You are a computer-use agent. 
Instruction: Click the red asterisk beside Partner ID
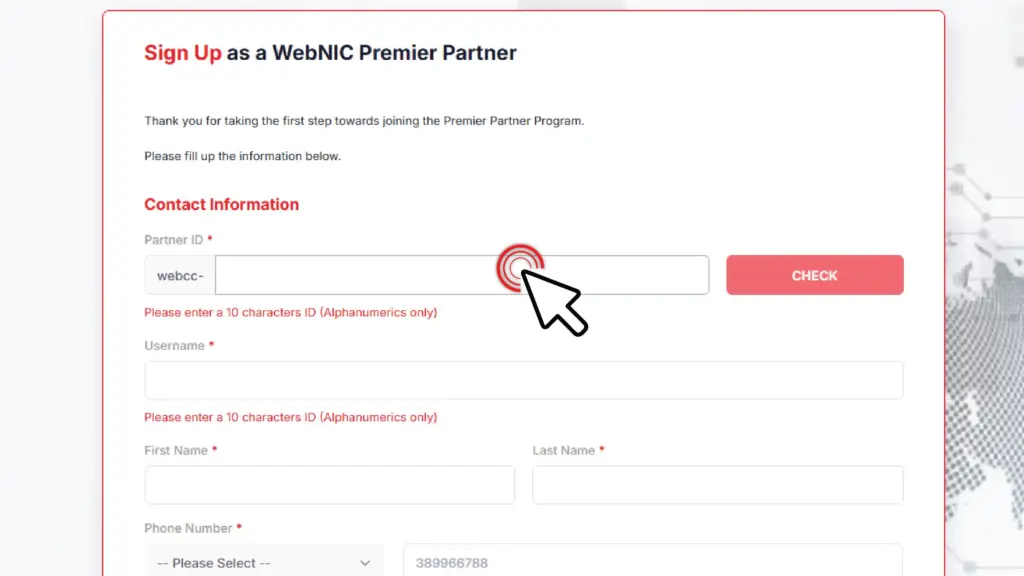[x=211, y=238]
